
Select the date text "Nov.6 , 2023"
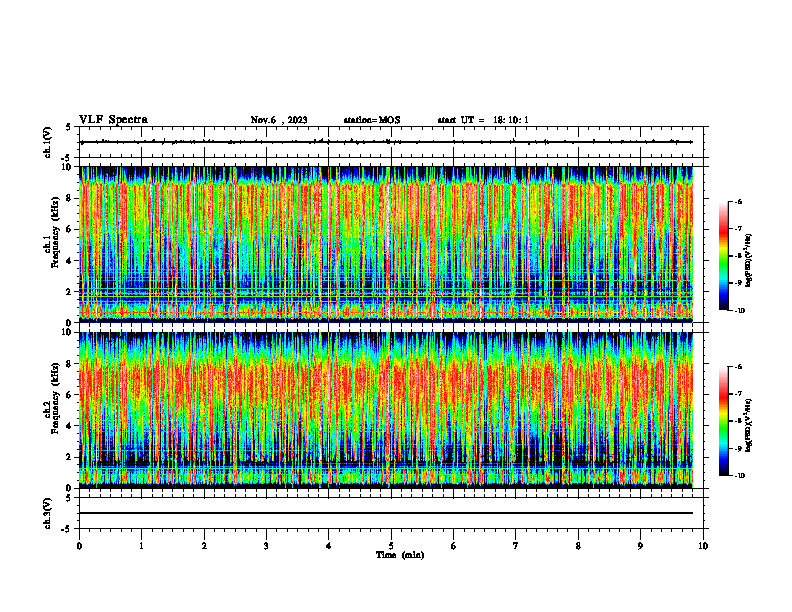(x=279, y=120)
